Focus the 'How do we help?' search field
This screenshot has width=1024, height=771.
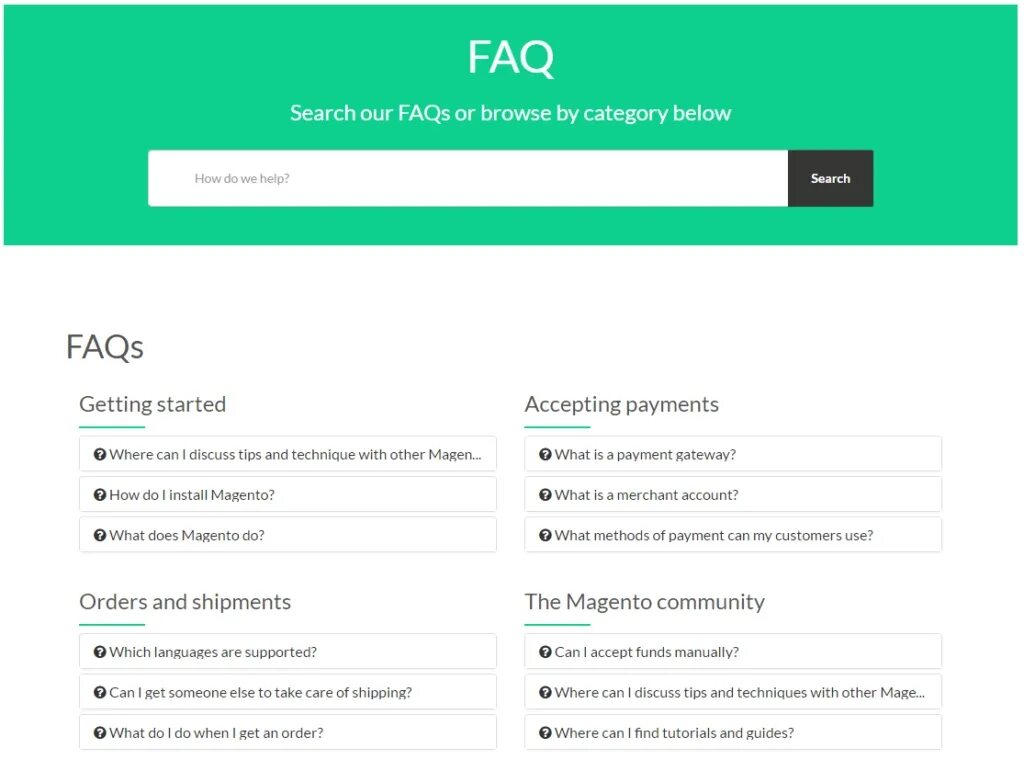(468, 179)
